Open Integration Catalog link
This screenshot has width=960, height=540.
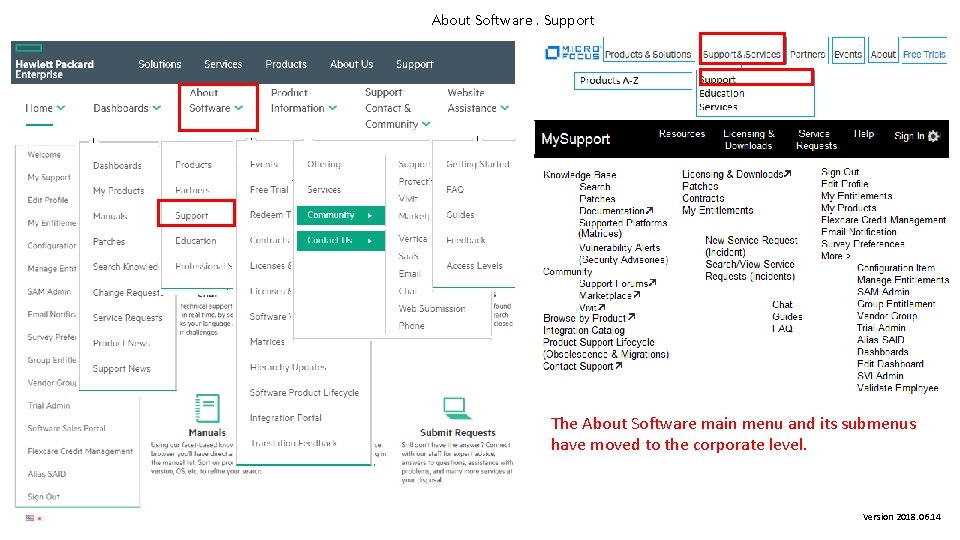583,330
